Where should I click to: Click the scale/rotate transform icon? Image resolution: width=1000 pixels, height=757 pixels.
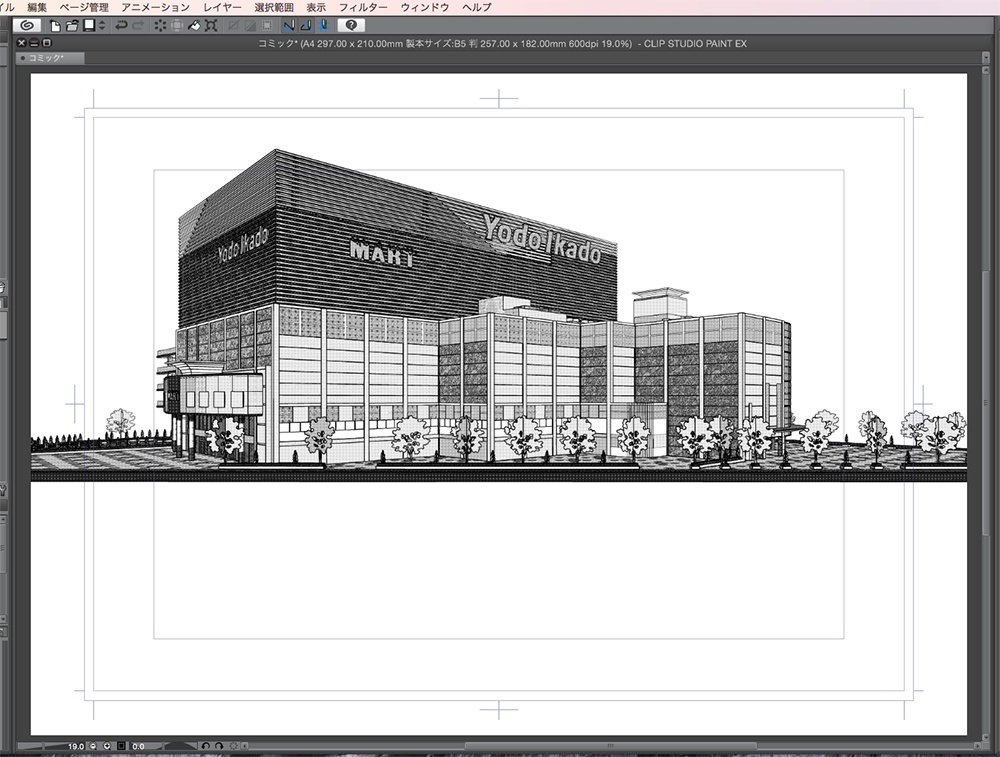click(x=211, y=26)
